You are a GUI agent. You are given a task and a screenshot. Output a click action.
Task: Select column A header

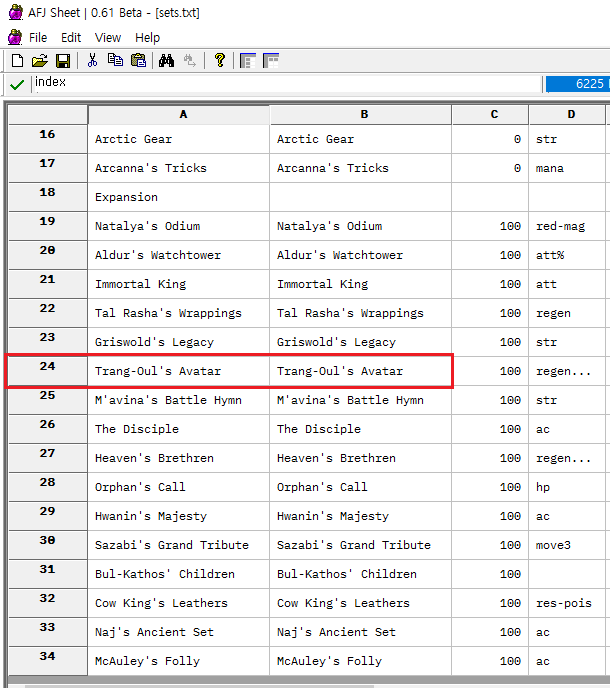coord(179,115)
